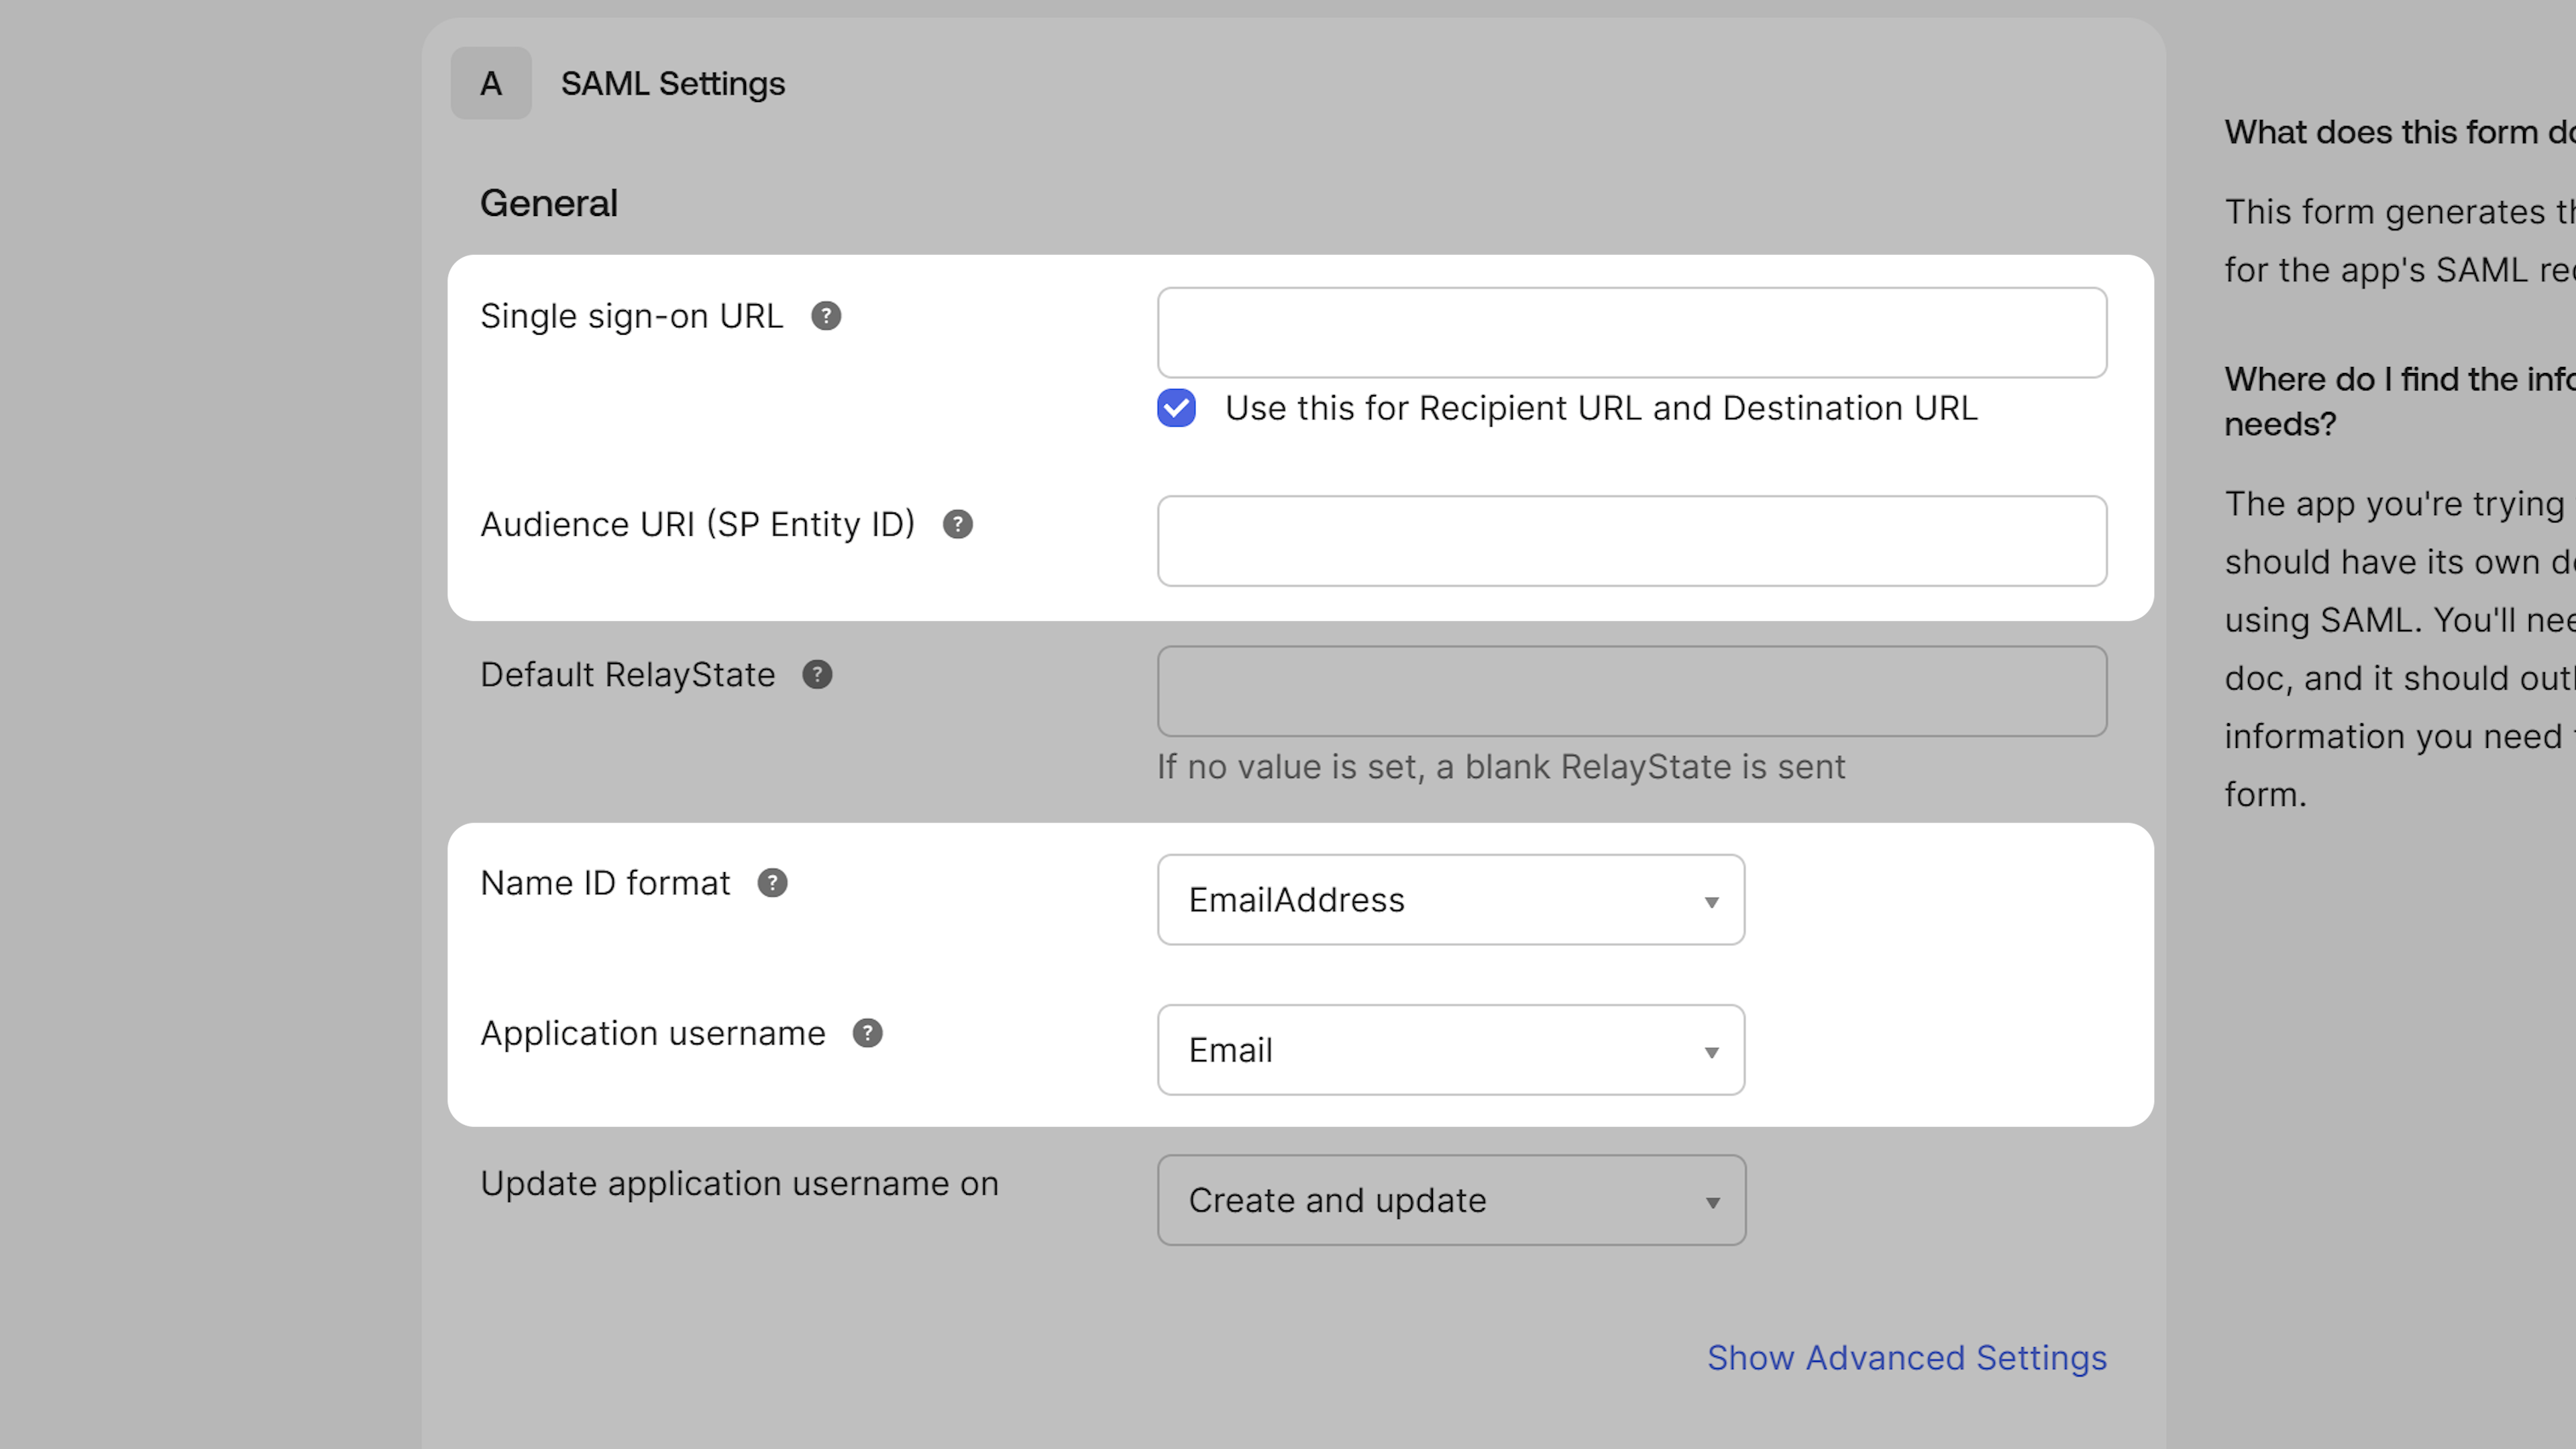Click into Audience URI input field
Viewport: 2576px width, 1449px height.
point(1632,541)
